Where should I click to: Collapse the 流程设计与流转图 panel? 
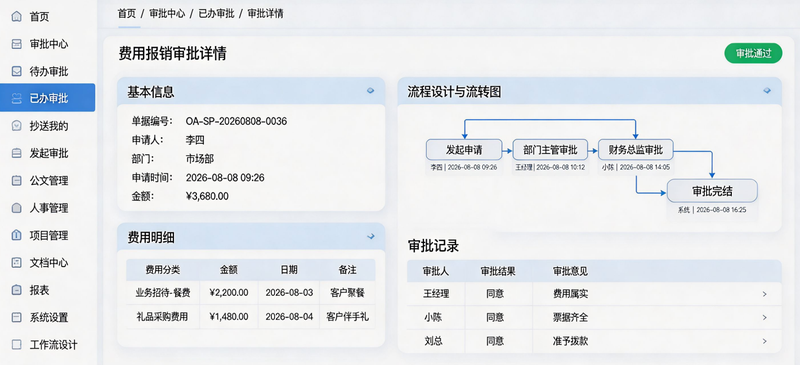tap(767, 90)
